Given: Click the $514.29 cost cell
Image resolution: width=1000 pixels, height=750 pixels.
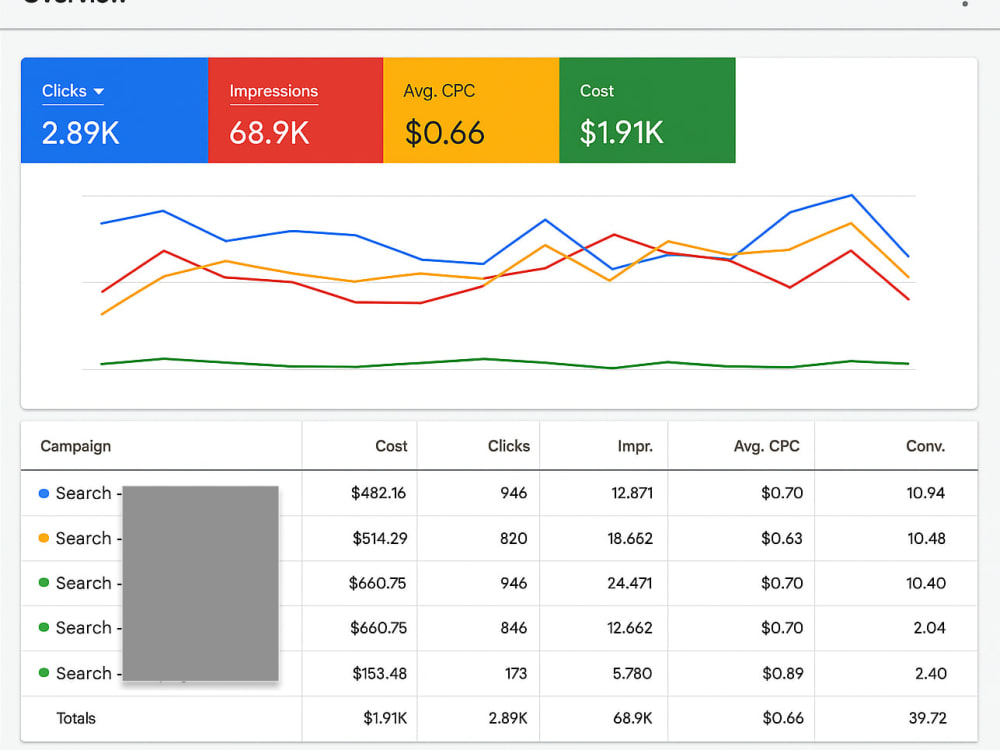Looking at the screenshot, I should pyautogui.click(x=379, y=538).
